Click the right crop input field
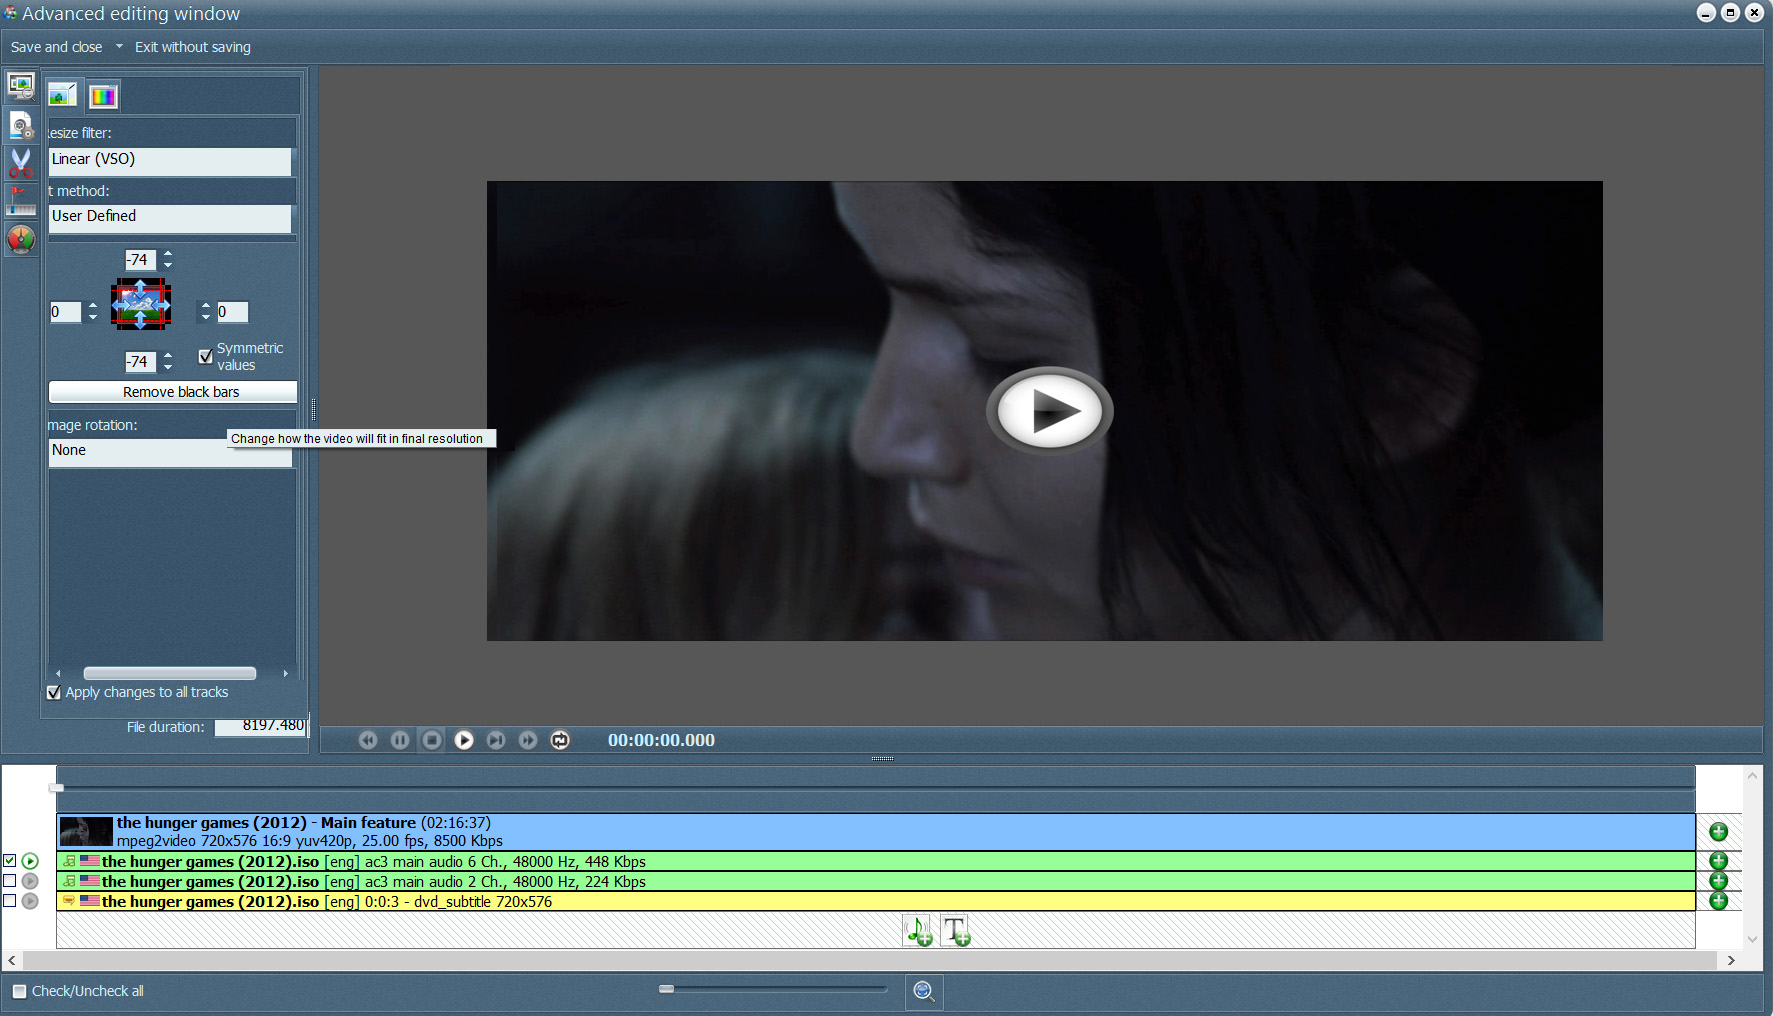 pos(233,312)
